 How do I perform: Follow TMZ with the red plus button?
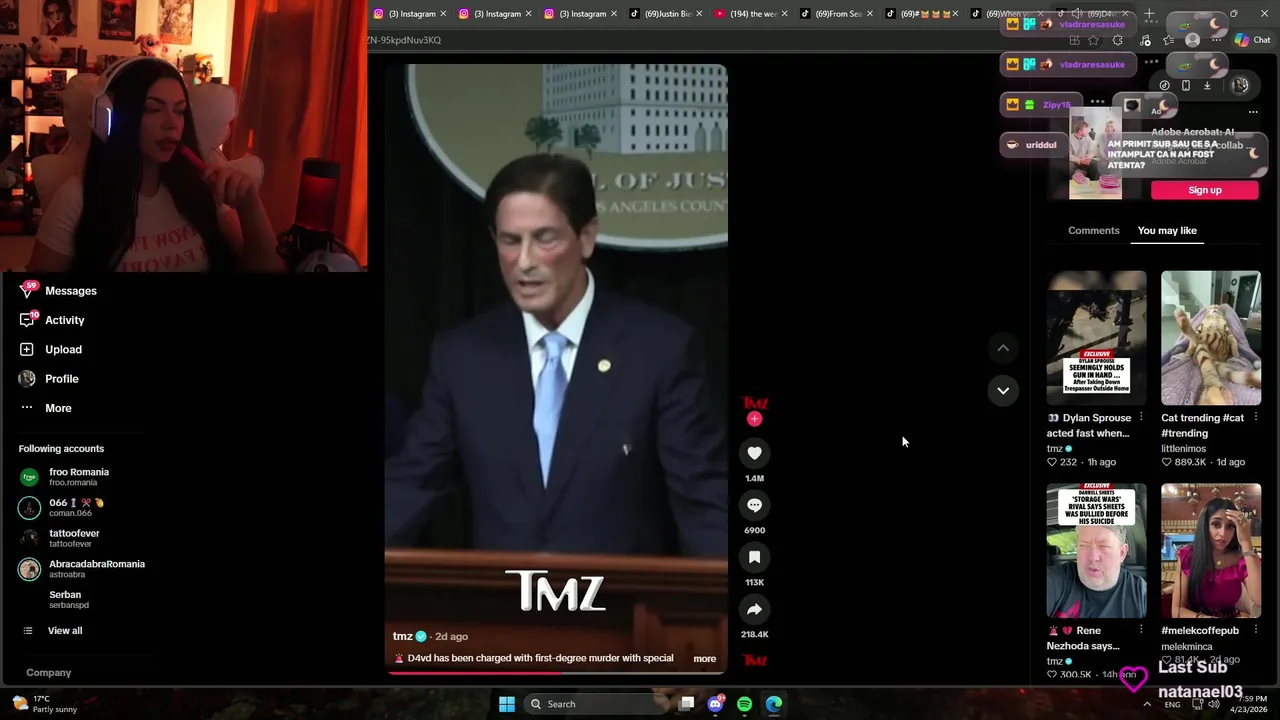[x=754, y=420]
